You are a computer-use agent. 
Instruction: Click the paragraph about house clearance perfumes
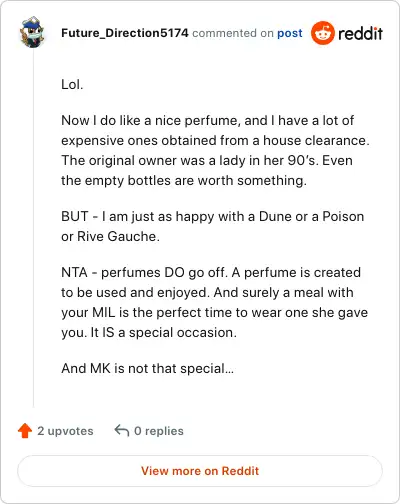tap(215, 150)
